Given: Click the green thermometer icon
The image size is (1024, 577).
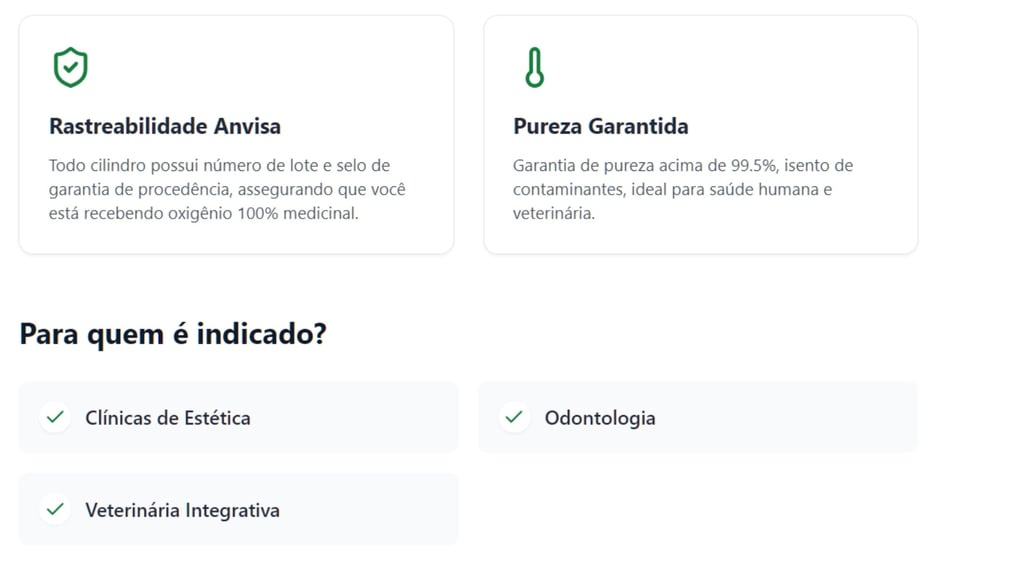Looking at the screenshot, I should coord(534,68).
